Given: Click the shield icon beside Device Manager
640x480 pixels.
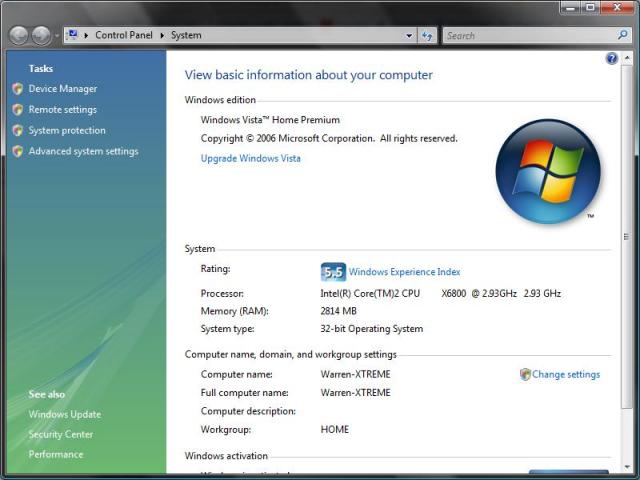Looking at the screenshot, I should (18, 89).
